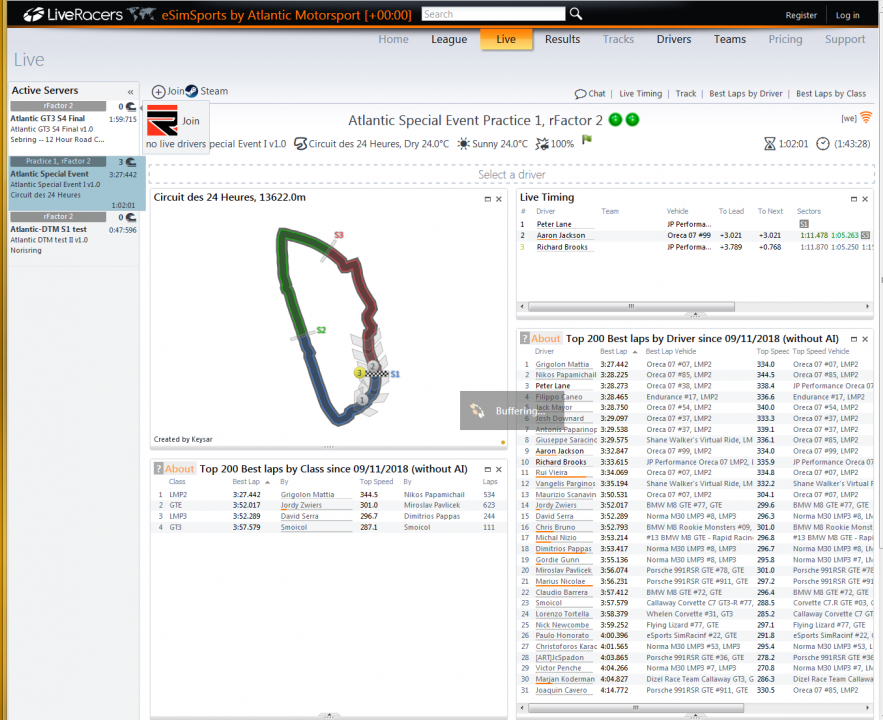Open the Results tab
Viewport: 883px width, 720px height.
[x=562, y=39]
